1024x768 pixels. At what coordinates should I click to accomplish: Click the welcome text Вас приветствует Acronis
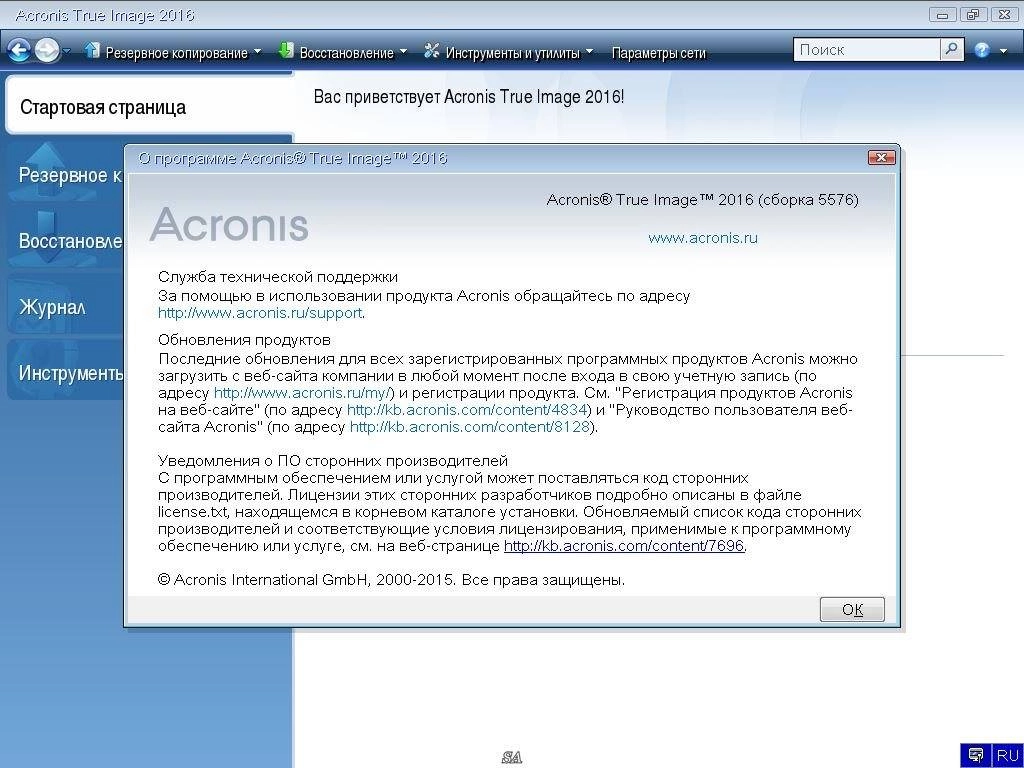click(x=468, y=97)
